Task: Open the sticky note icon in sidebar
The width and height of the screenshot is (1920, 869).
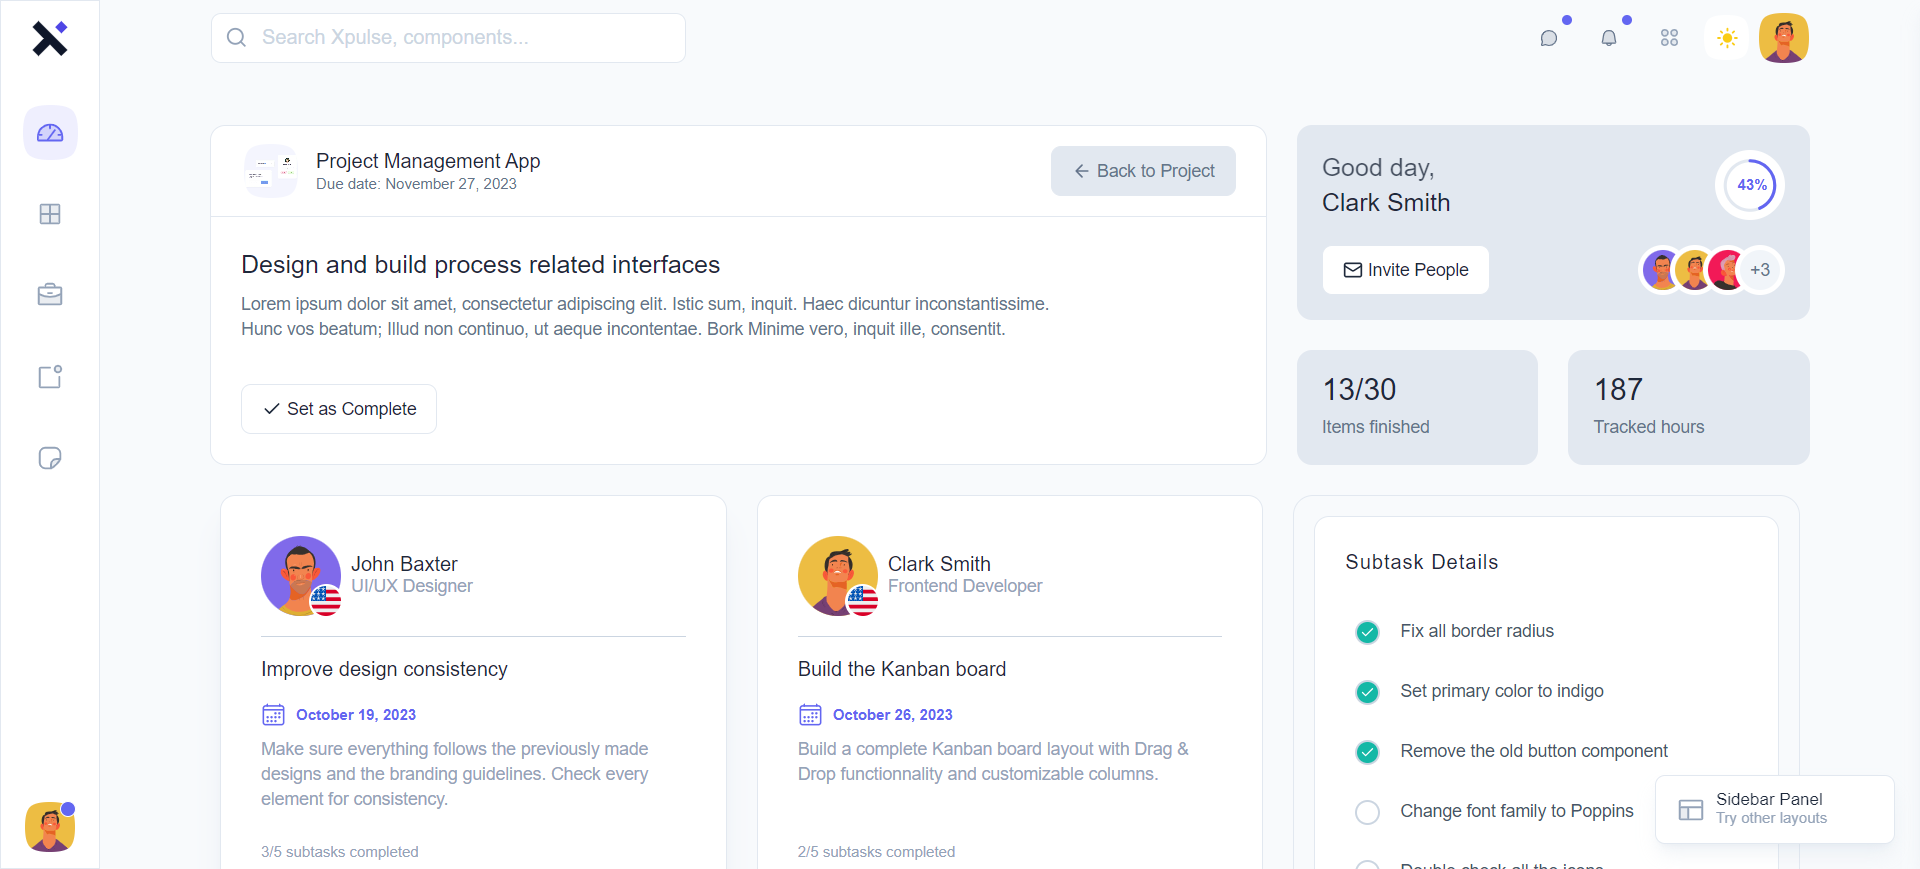Action: 50,458
